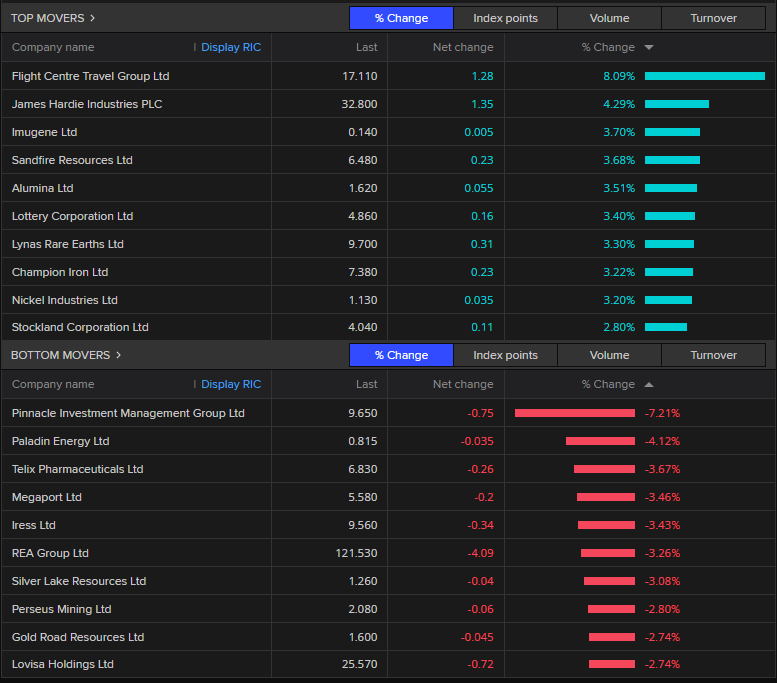
Task: Open James Hardie Industries PLC row
Action: click(x=388, y=104)
